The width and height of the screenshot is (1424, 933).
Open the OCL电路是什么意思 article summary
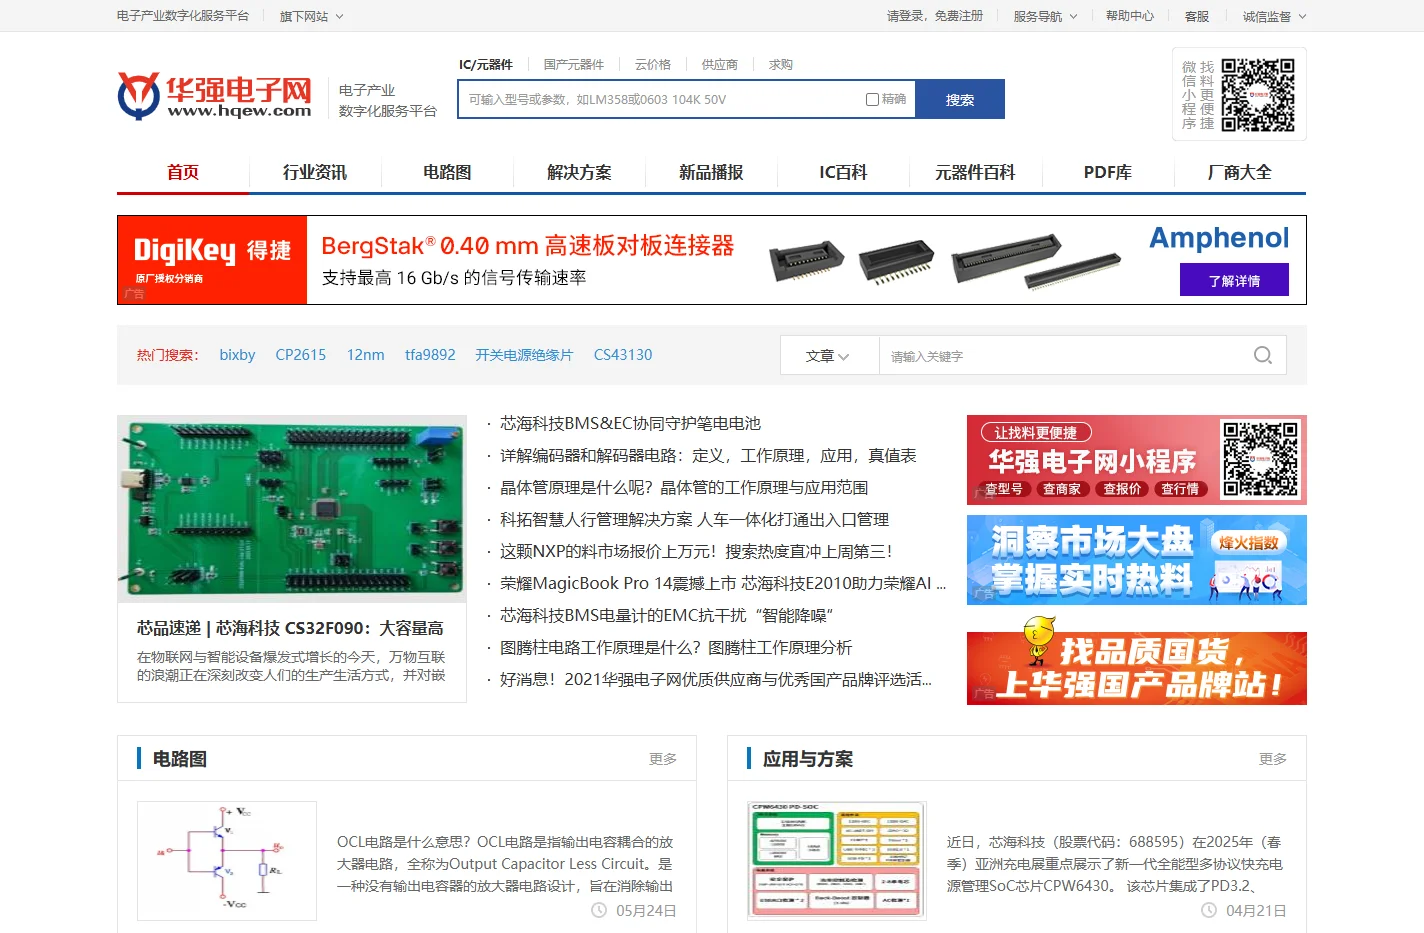(x=505, y=864)
